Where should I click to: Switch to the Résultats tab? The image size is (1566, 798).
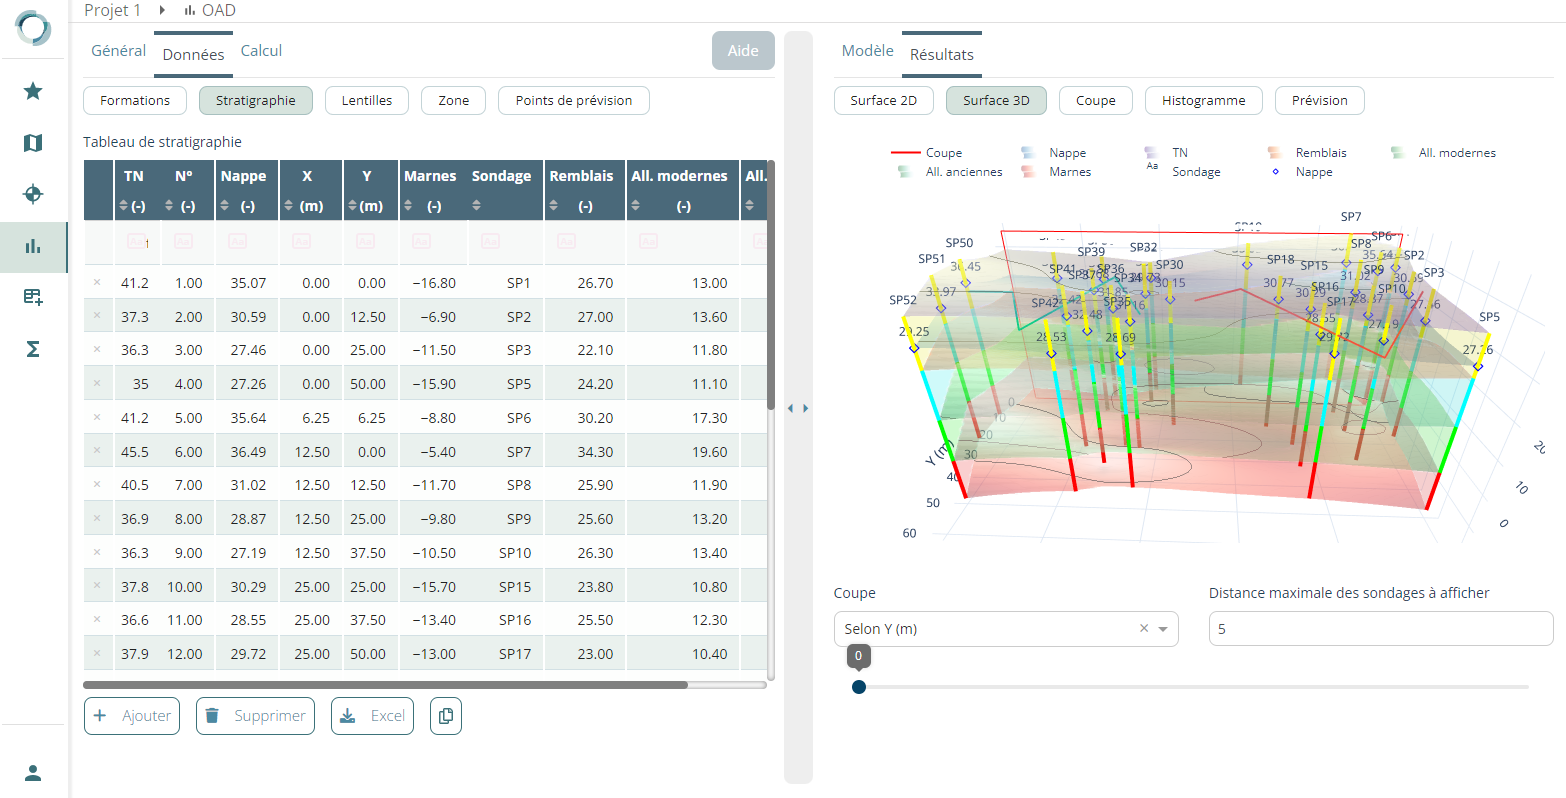coord(942,55)
